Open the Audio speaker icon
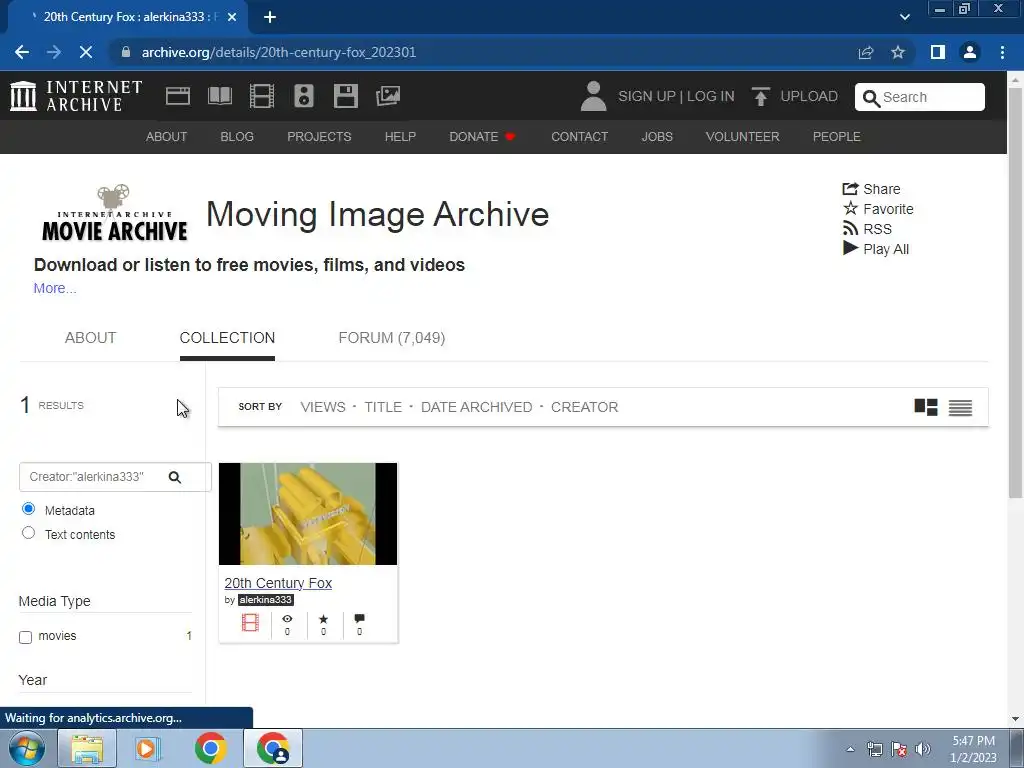 click(x=304, y=96)
